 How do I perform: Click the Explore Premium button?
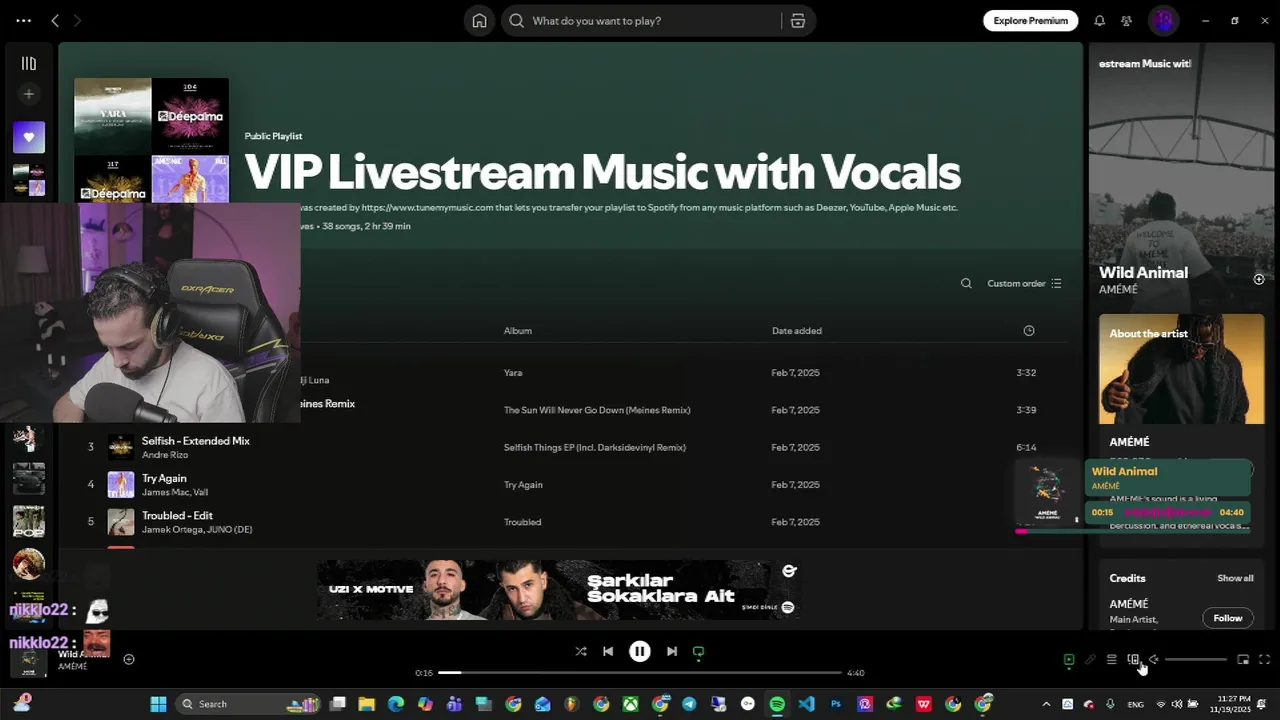click(x=1031, y=20)
